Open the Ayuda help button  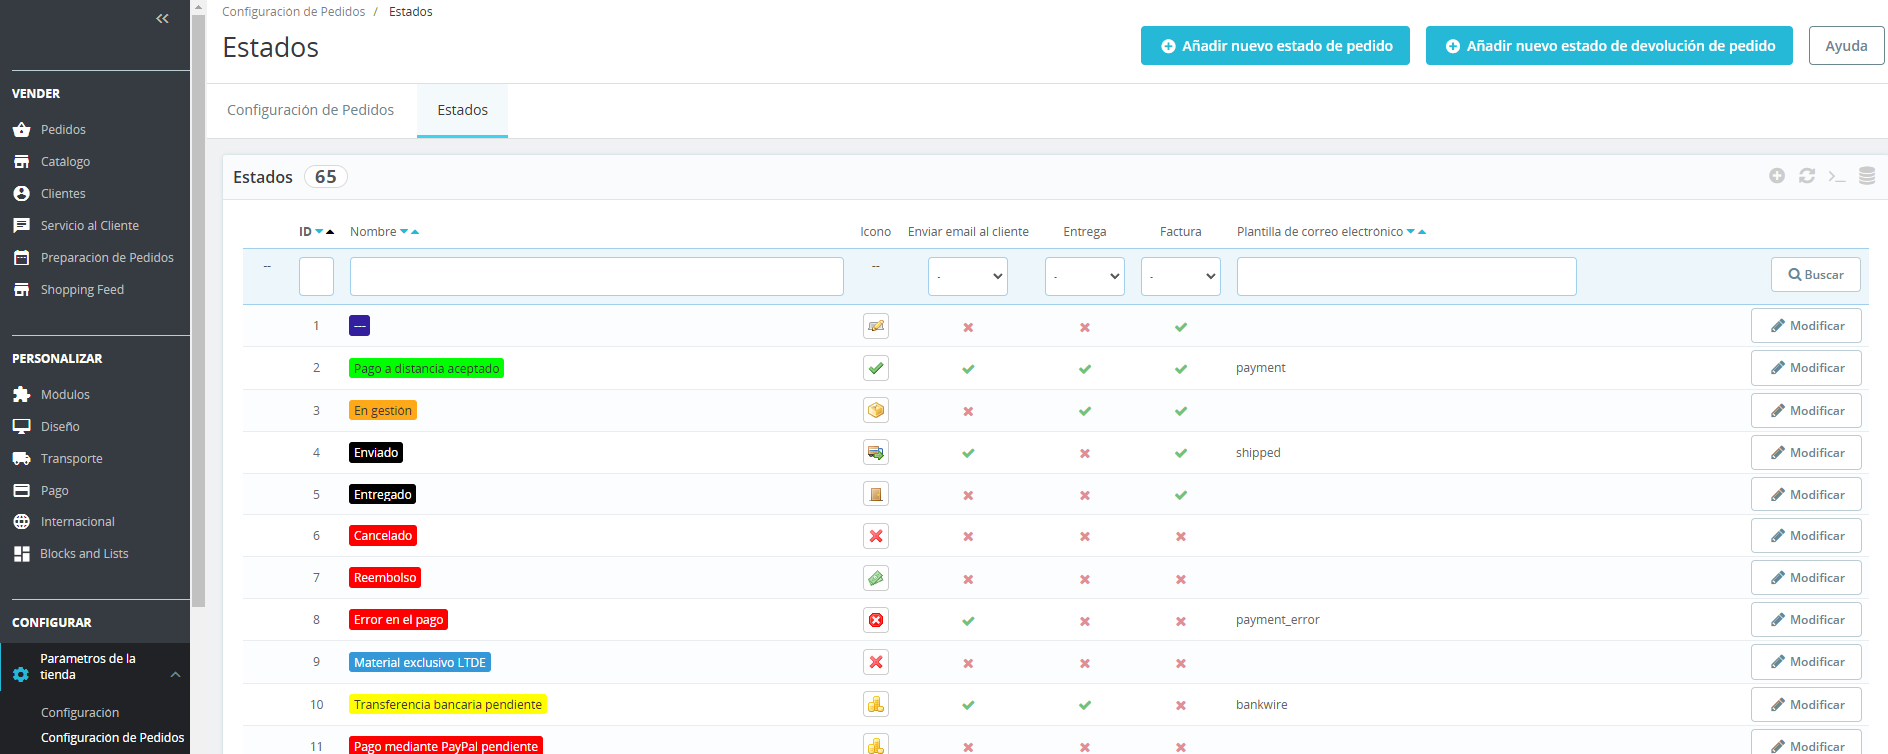(x=1846, y=46)
